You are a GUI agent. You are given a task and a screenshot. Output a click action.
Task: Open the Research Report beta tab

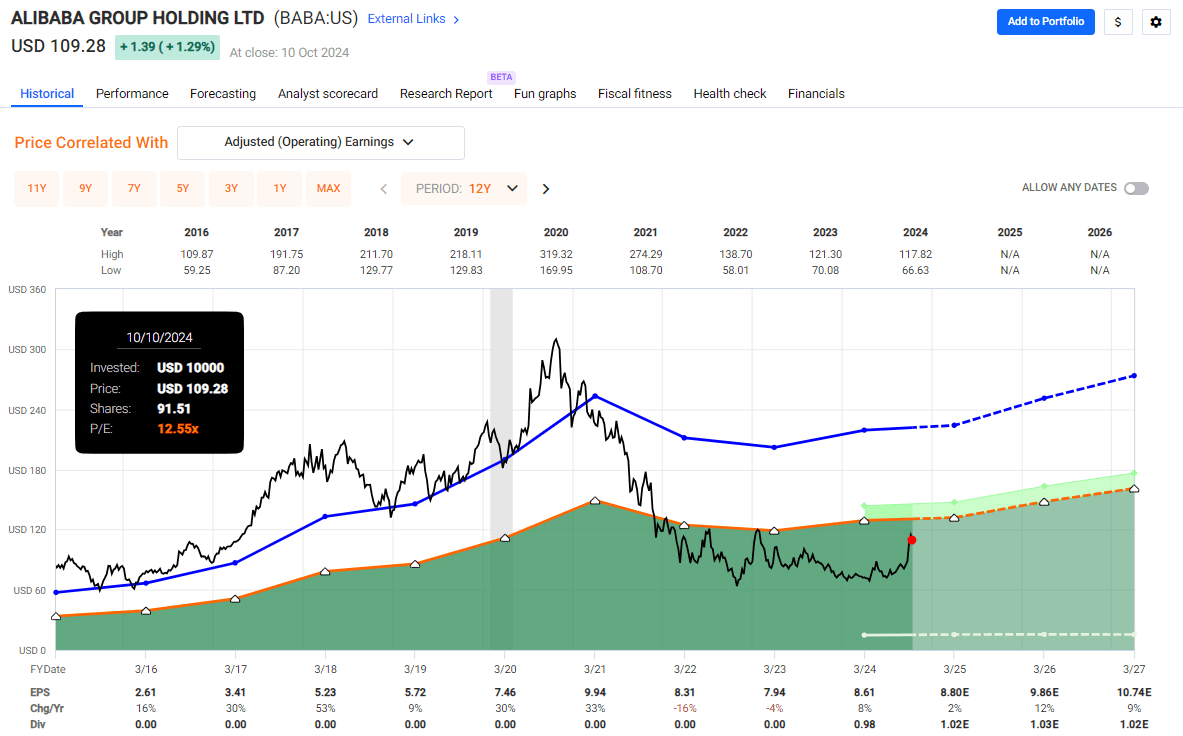click(446, 93)
